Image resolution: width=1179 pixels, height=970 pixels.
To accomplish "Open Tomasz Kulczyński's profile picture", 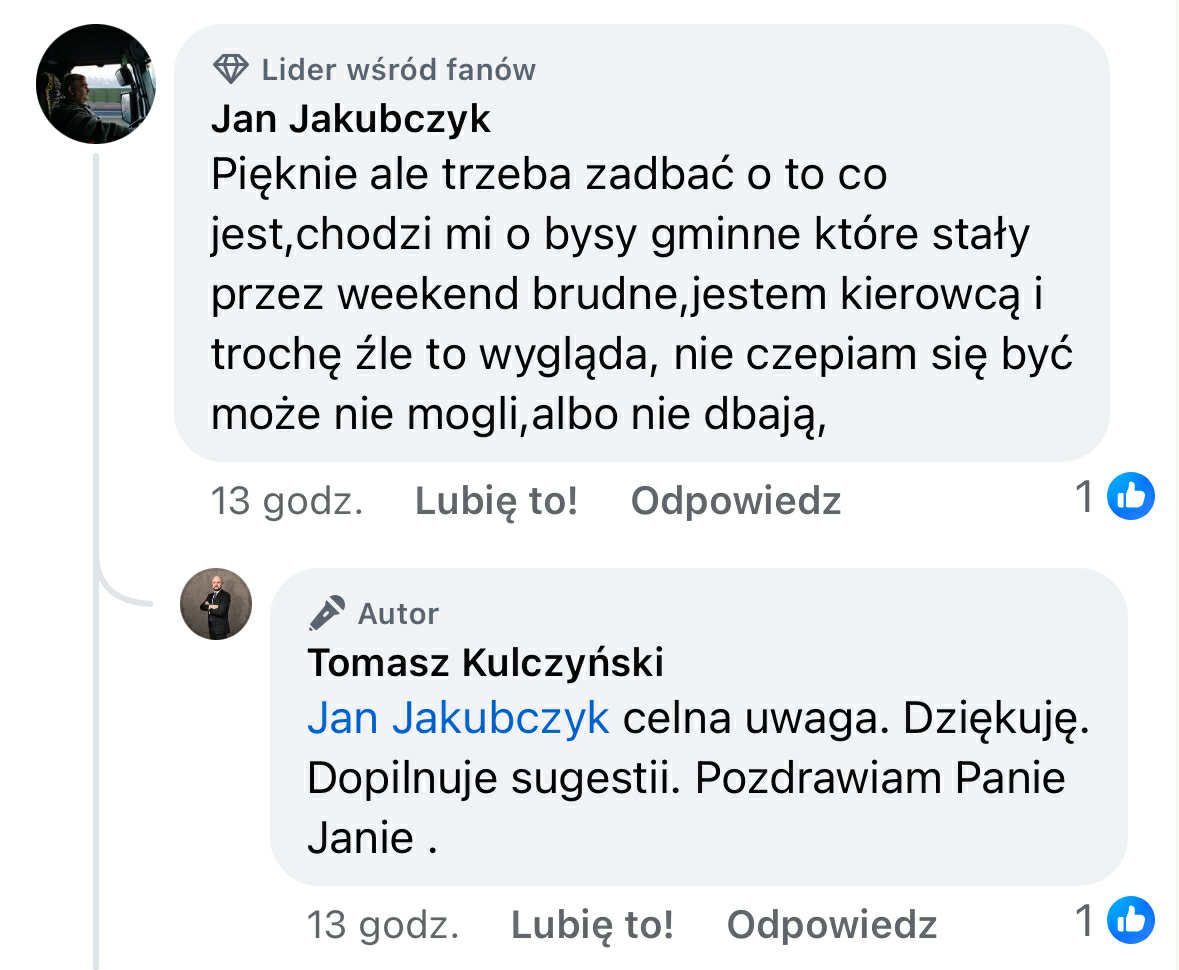I will pos(216,604).
